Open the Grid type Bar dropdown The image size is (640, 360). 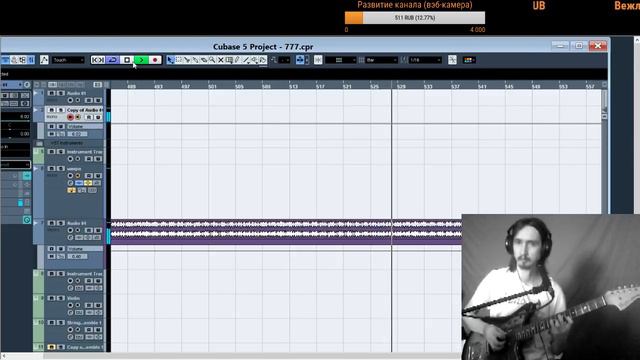click(x=382, y=60)
